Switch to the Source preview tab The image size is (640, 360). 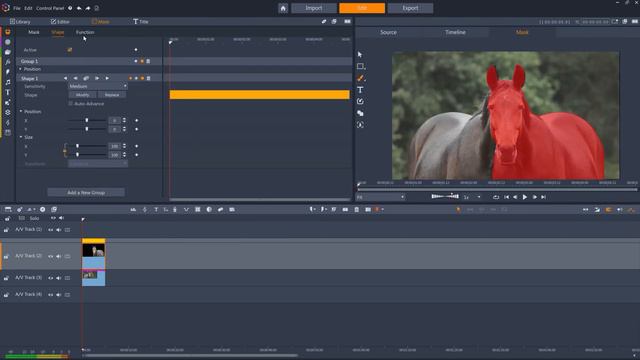388,32
